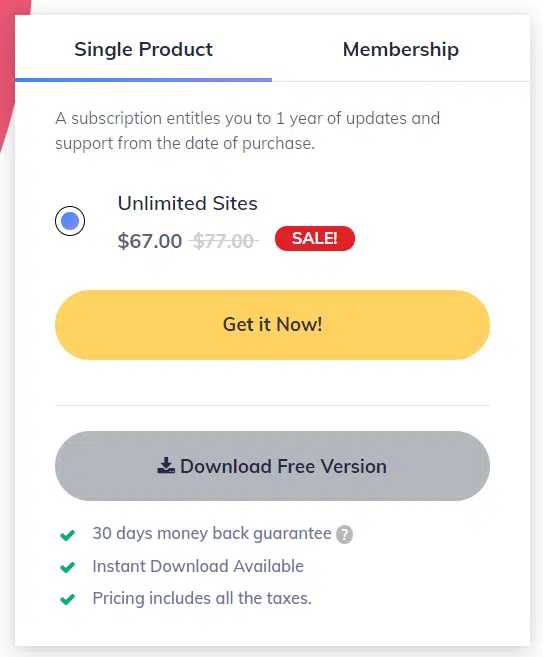Click the taxes included checkmark icon
The image size is (543, 657).
[67, 599]
